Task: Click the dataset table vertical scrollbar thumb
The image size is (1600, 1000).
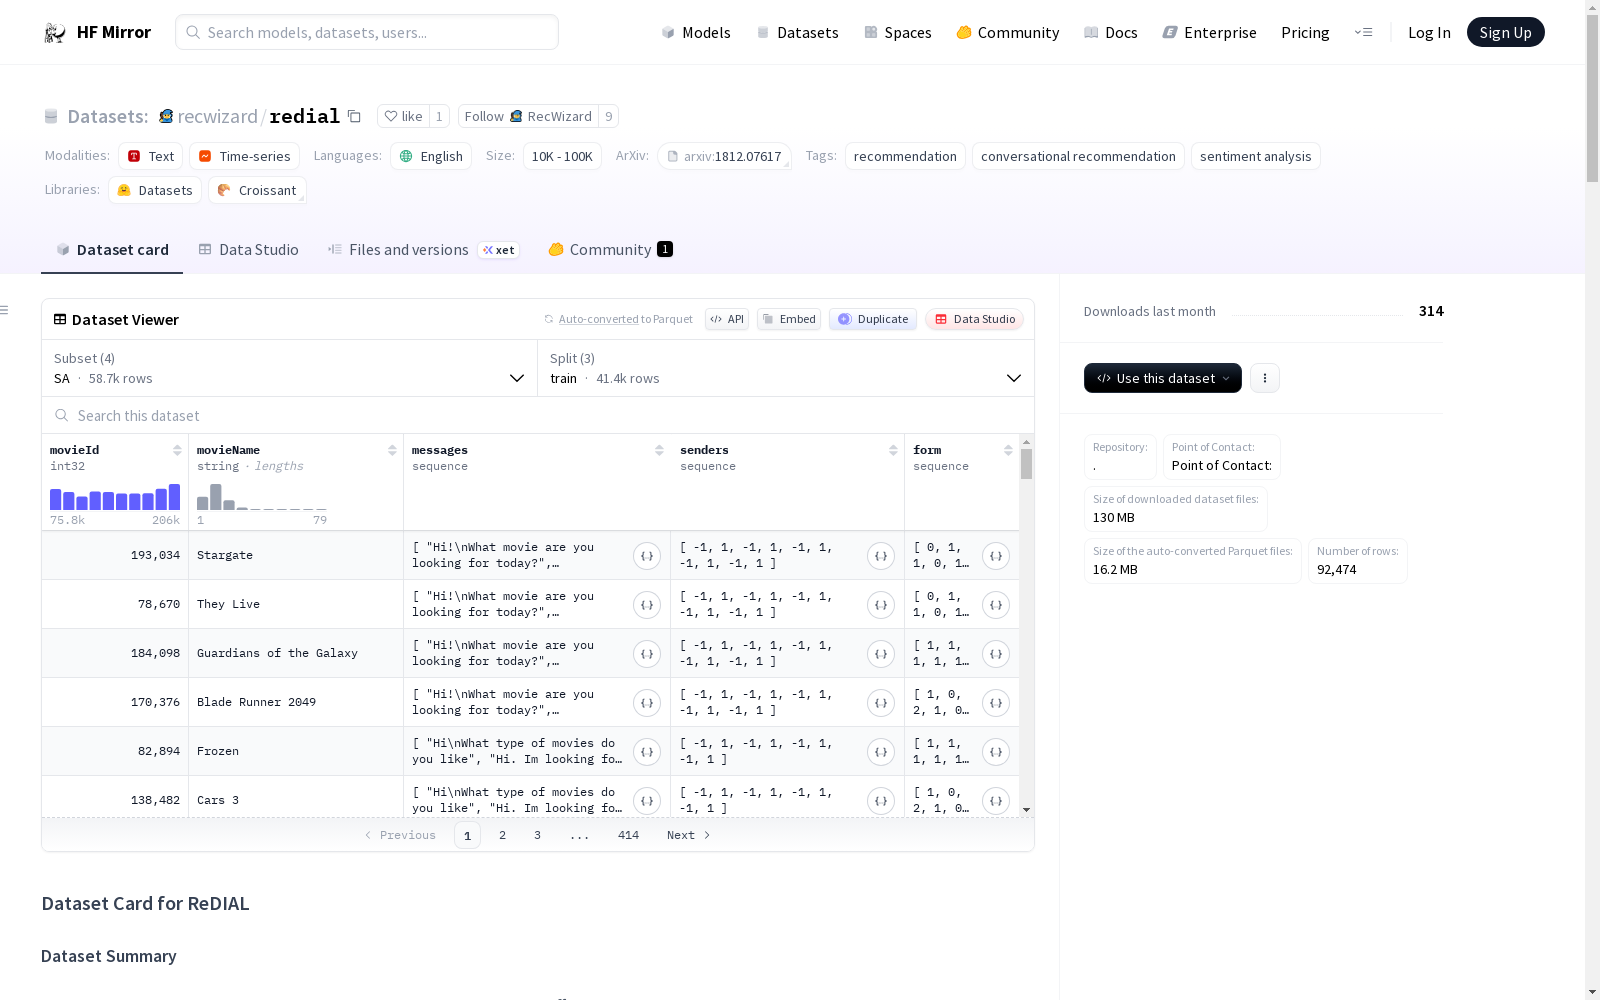Action: click(1026, 464)
